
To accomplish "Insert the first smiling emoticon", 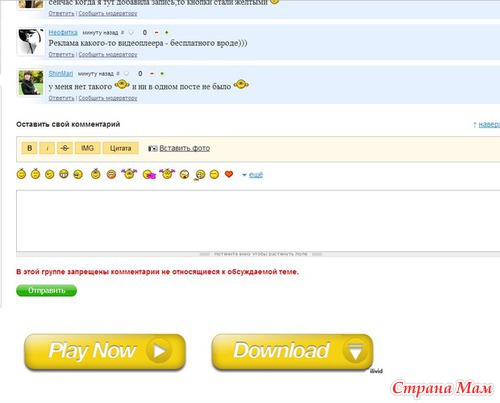I will point(21,174).
